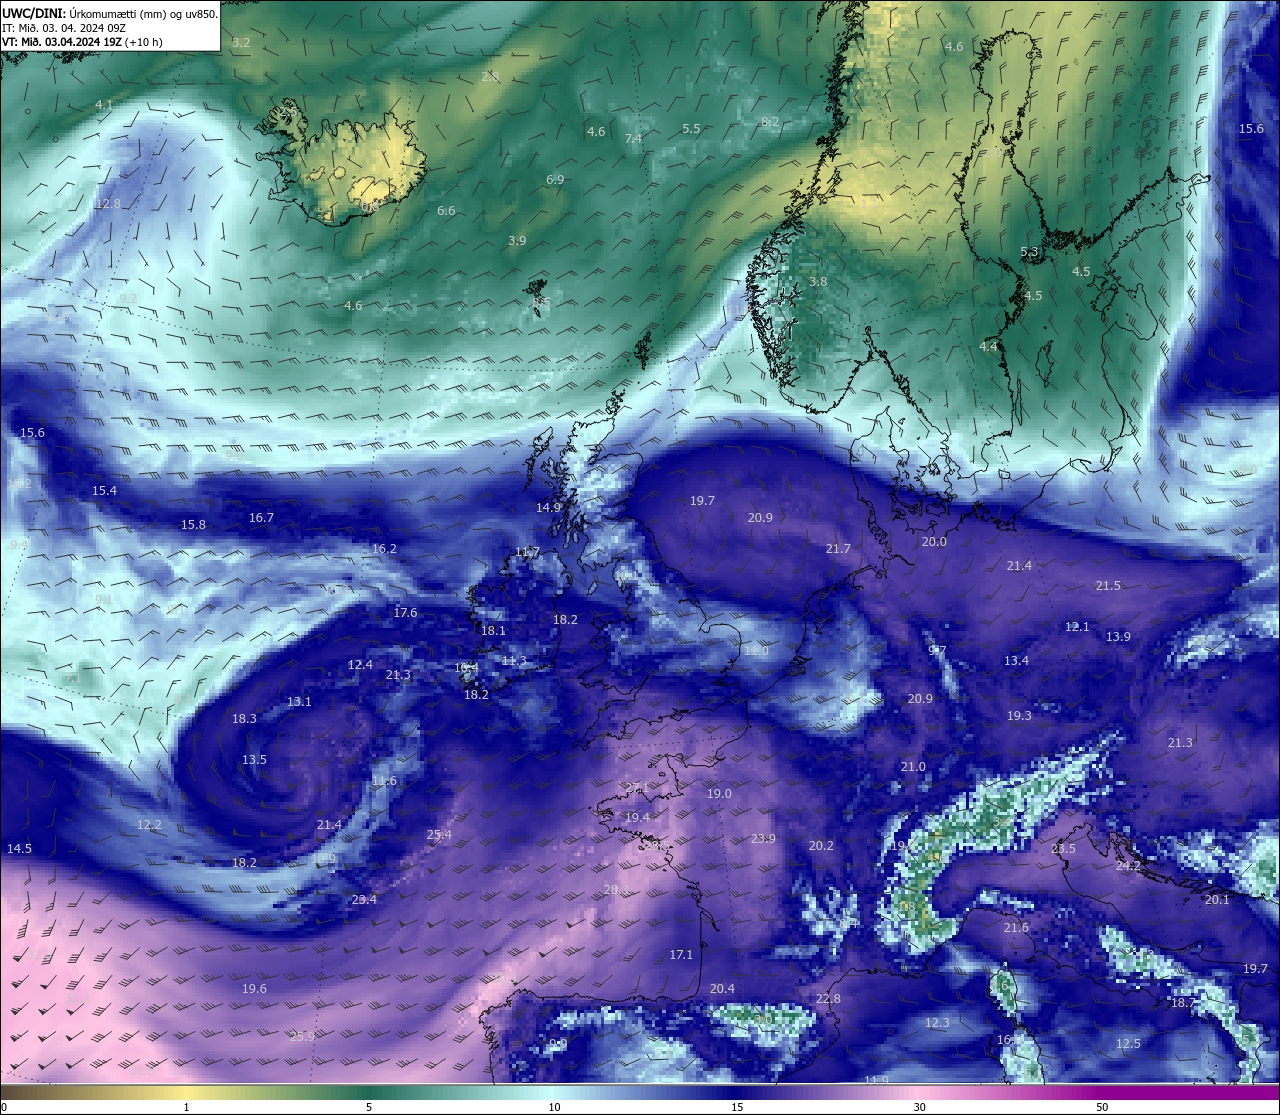Click the '17.6' value label

pos(405,613)
